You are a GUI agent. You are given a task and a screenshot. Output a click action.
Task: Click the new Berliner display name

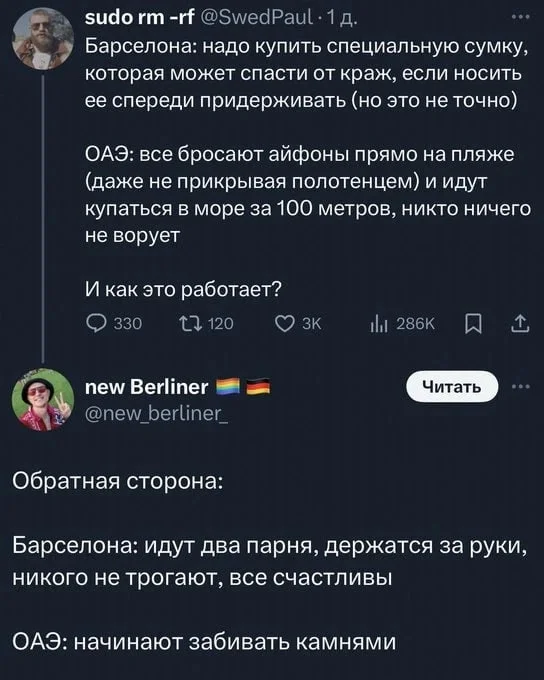(x=147, y=387)
